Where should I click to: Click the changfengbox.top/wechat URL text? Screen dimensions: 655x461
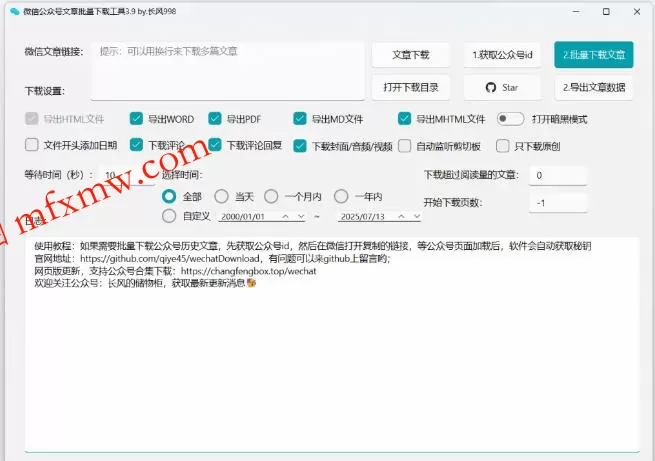click(x=249, y=271)
